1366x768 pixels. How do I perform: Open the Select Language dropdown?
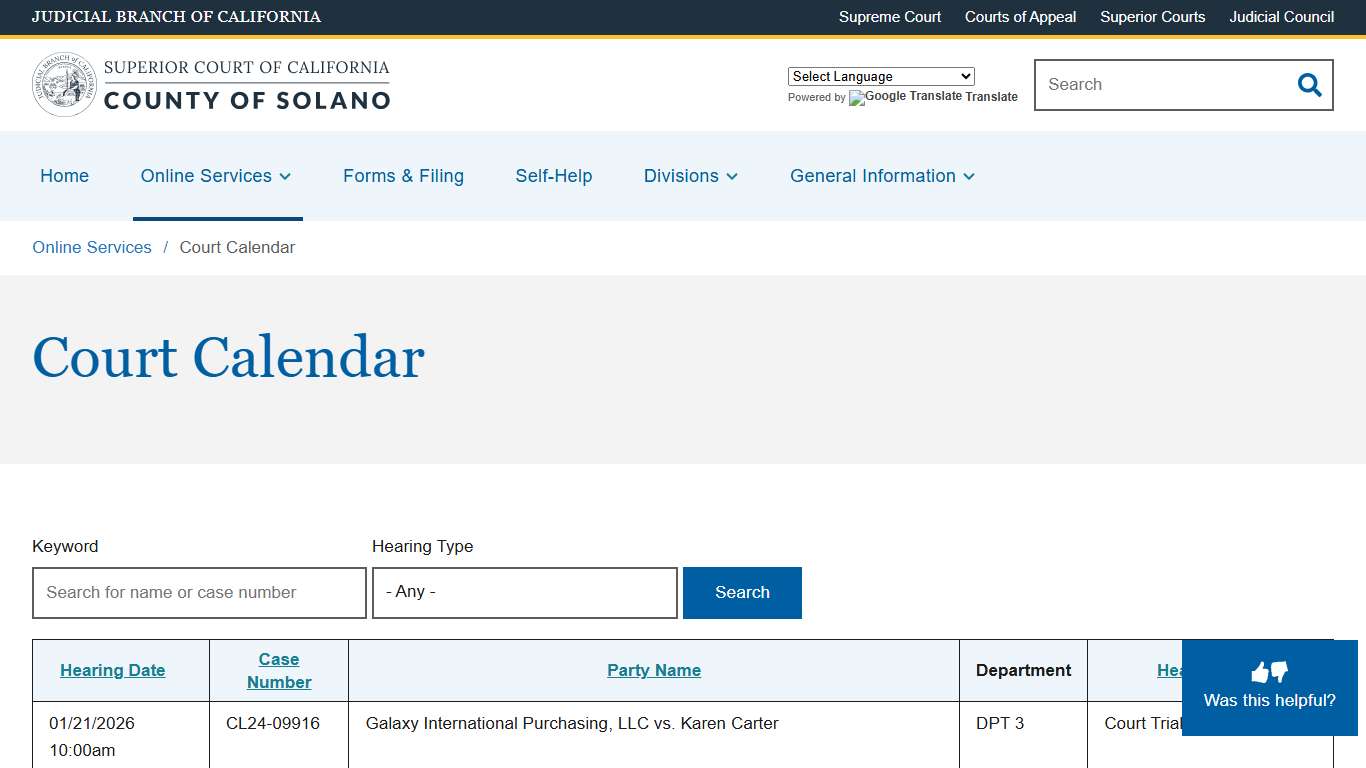[880, 76]
